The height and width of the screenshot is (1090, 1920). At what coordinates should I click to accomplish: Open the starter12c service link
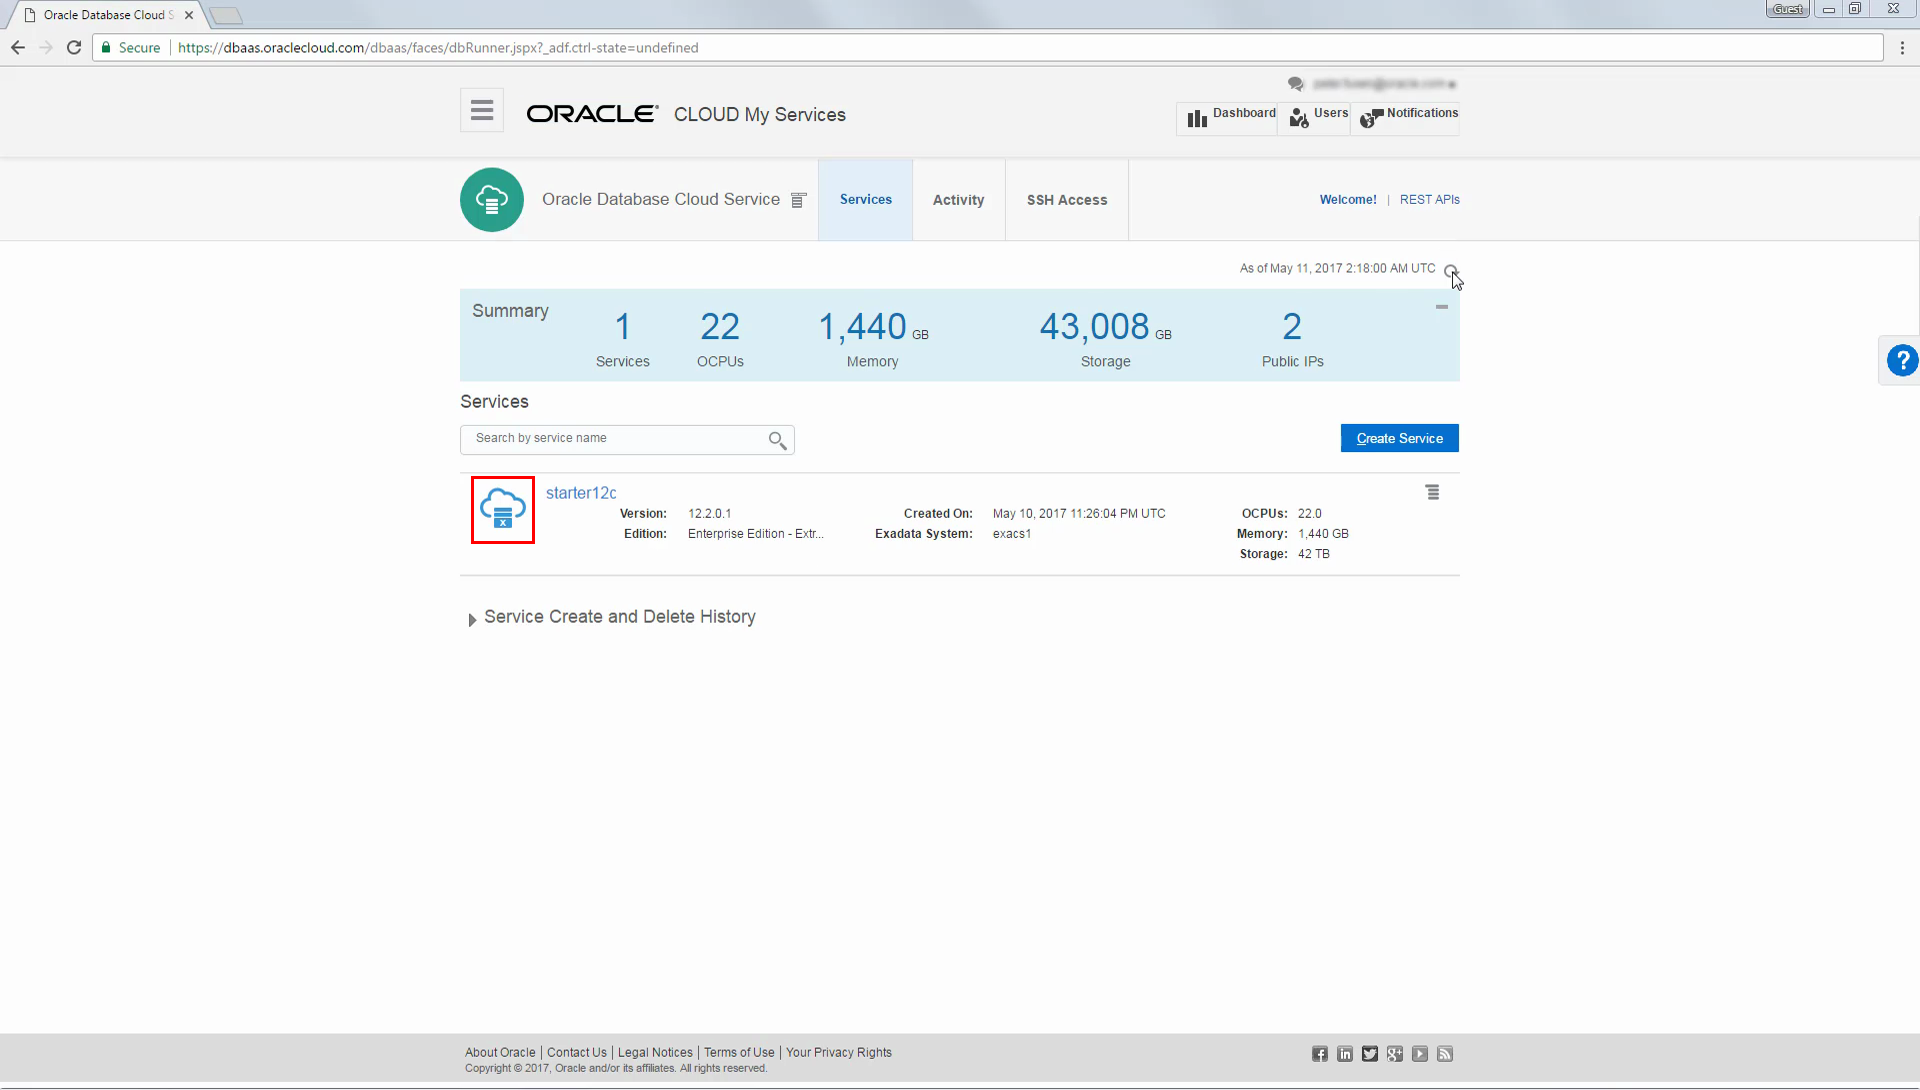pos(581,493)
